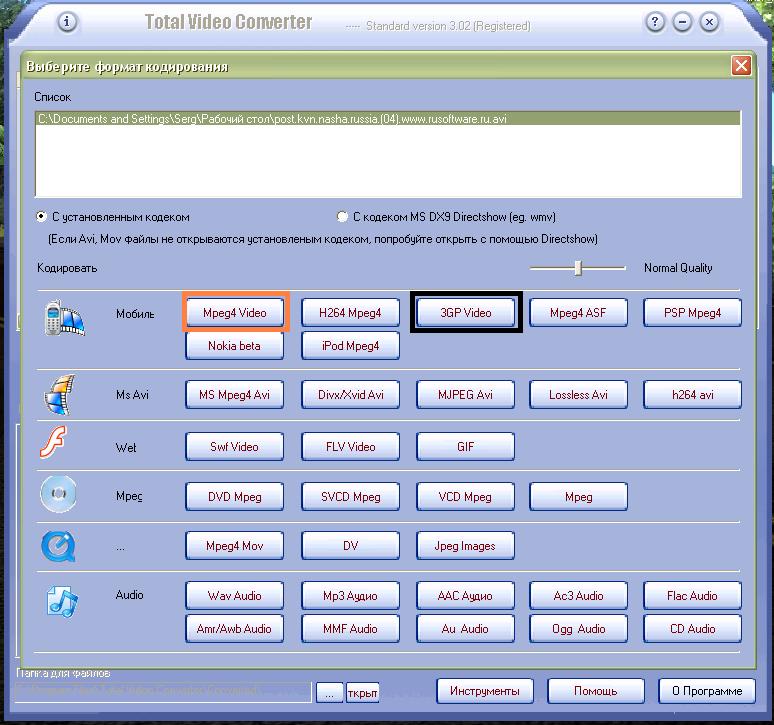Choose Ogg Audio format

tap(578, 628)
